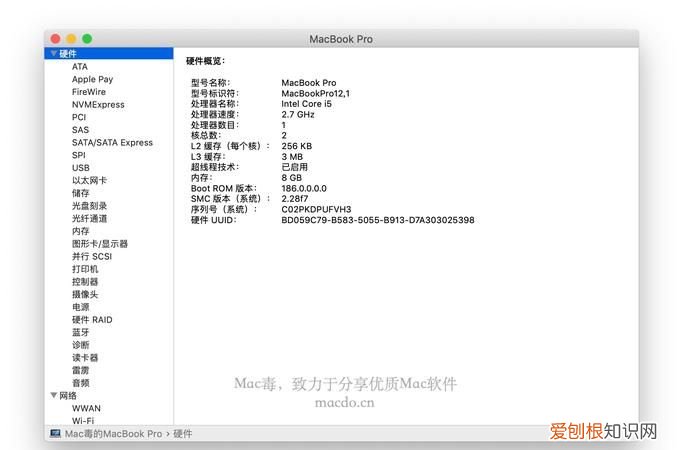Select NVMExpress in the sidebar
Image resolution: width=683 pixels, height=450 pixels.
tap(98, 104)
